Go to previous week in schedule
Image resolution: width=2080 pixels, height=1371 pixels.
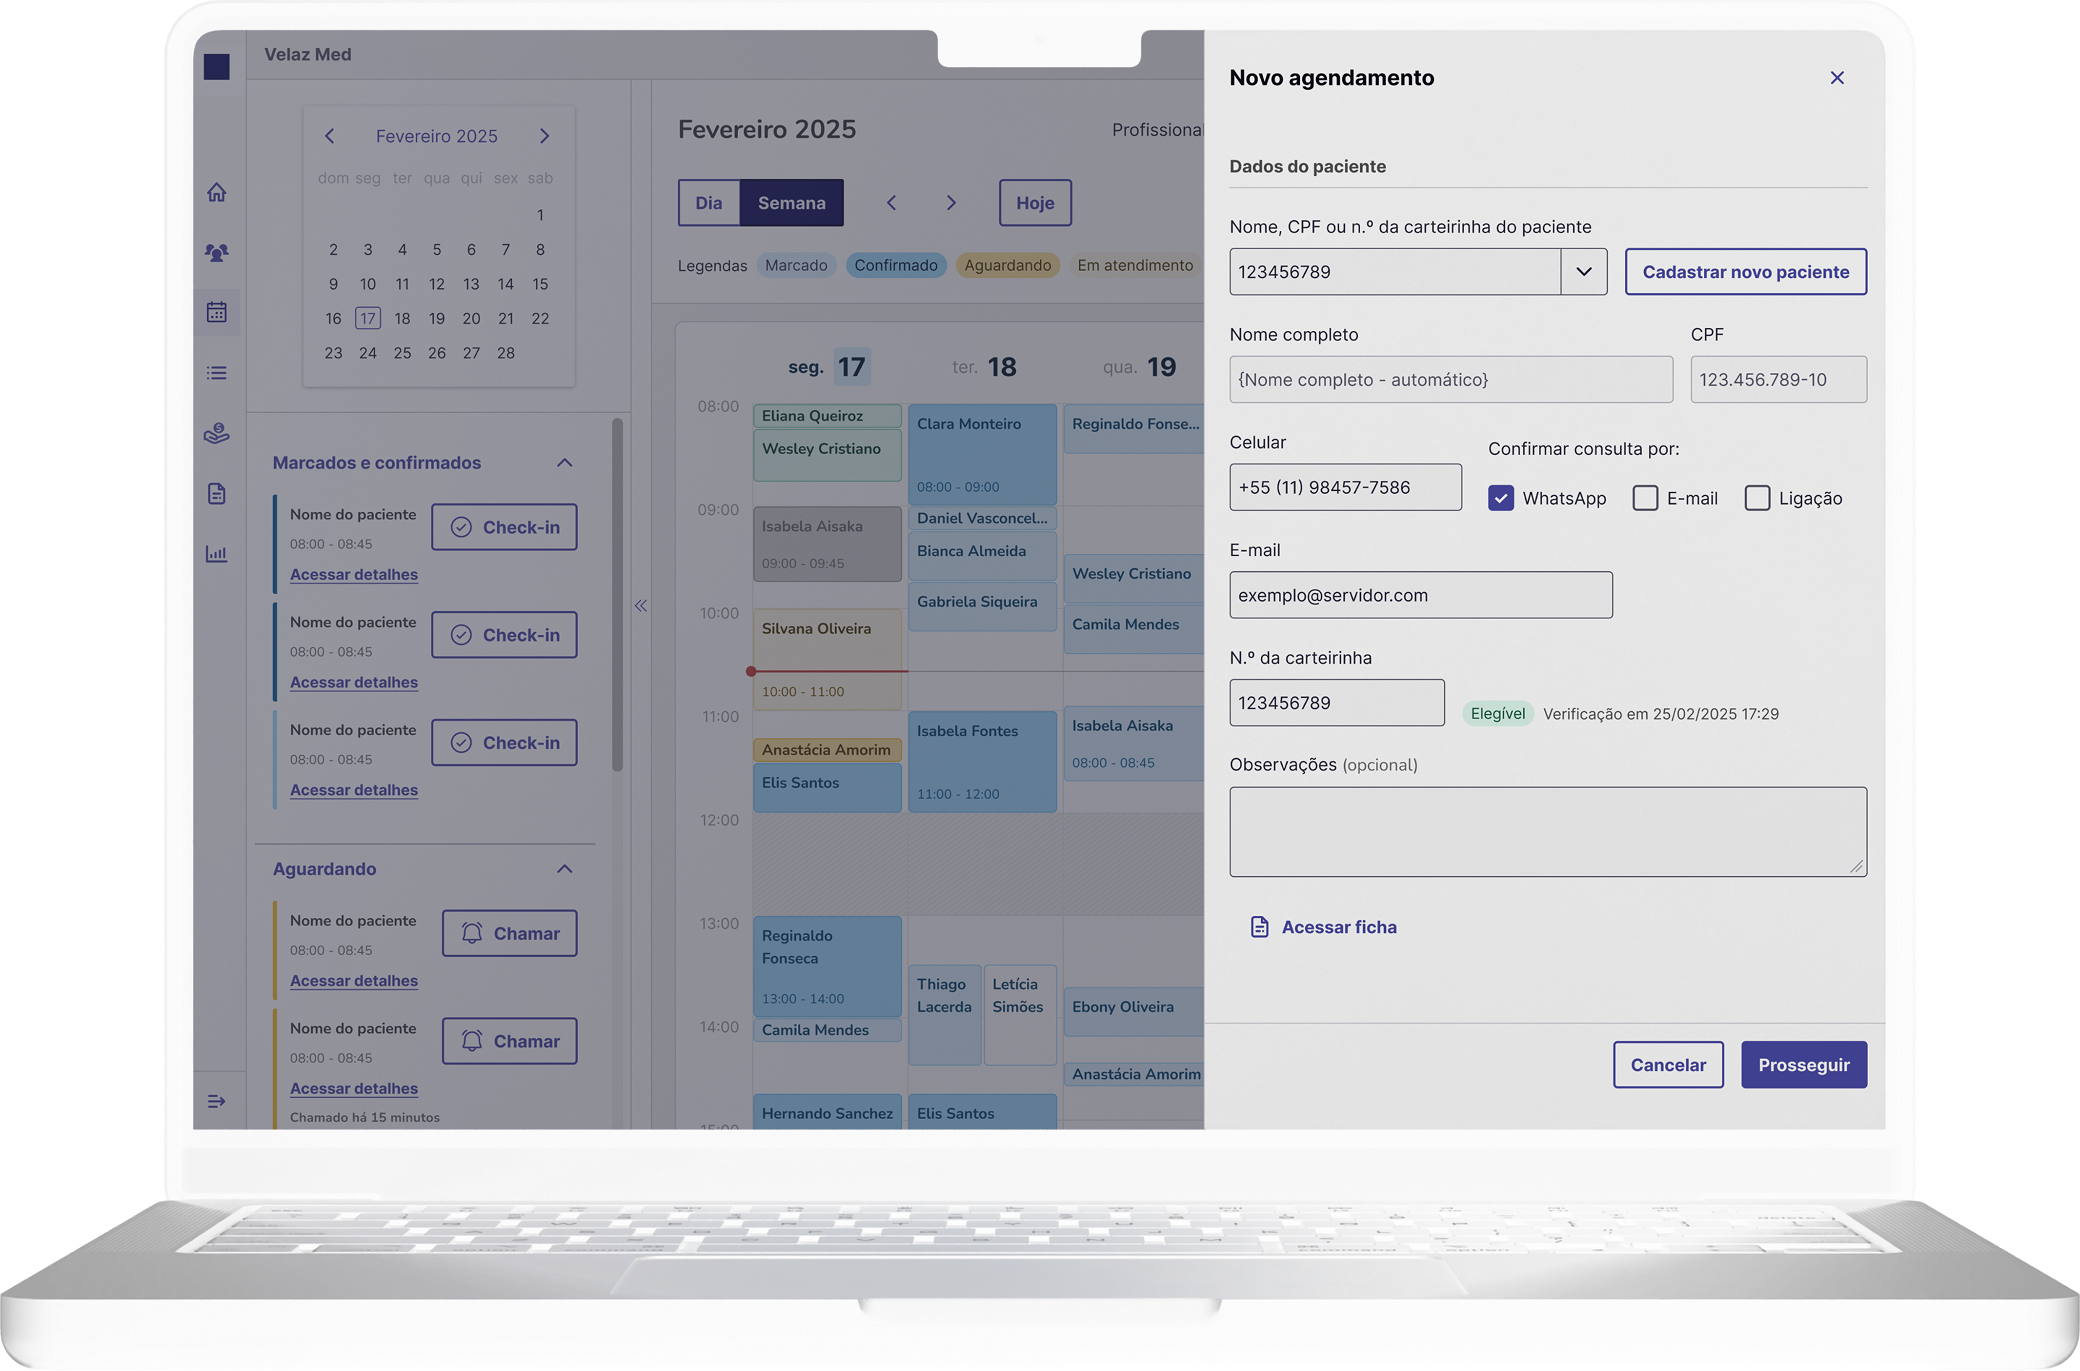click(x=891, y=203)
